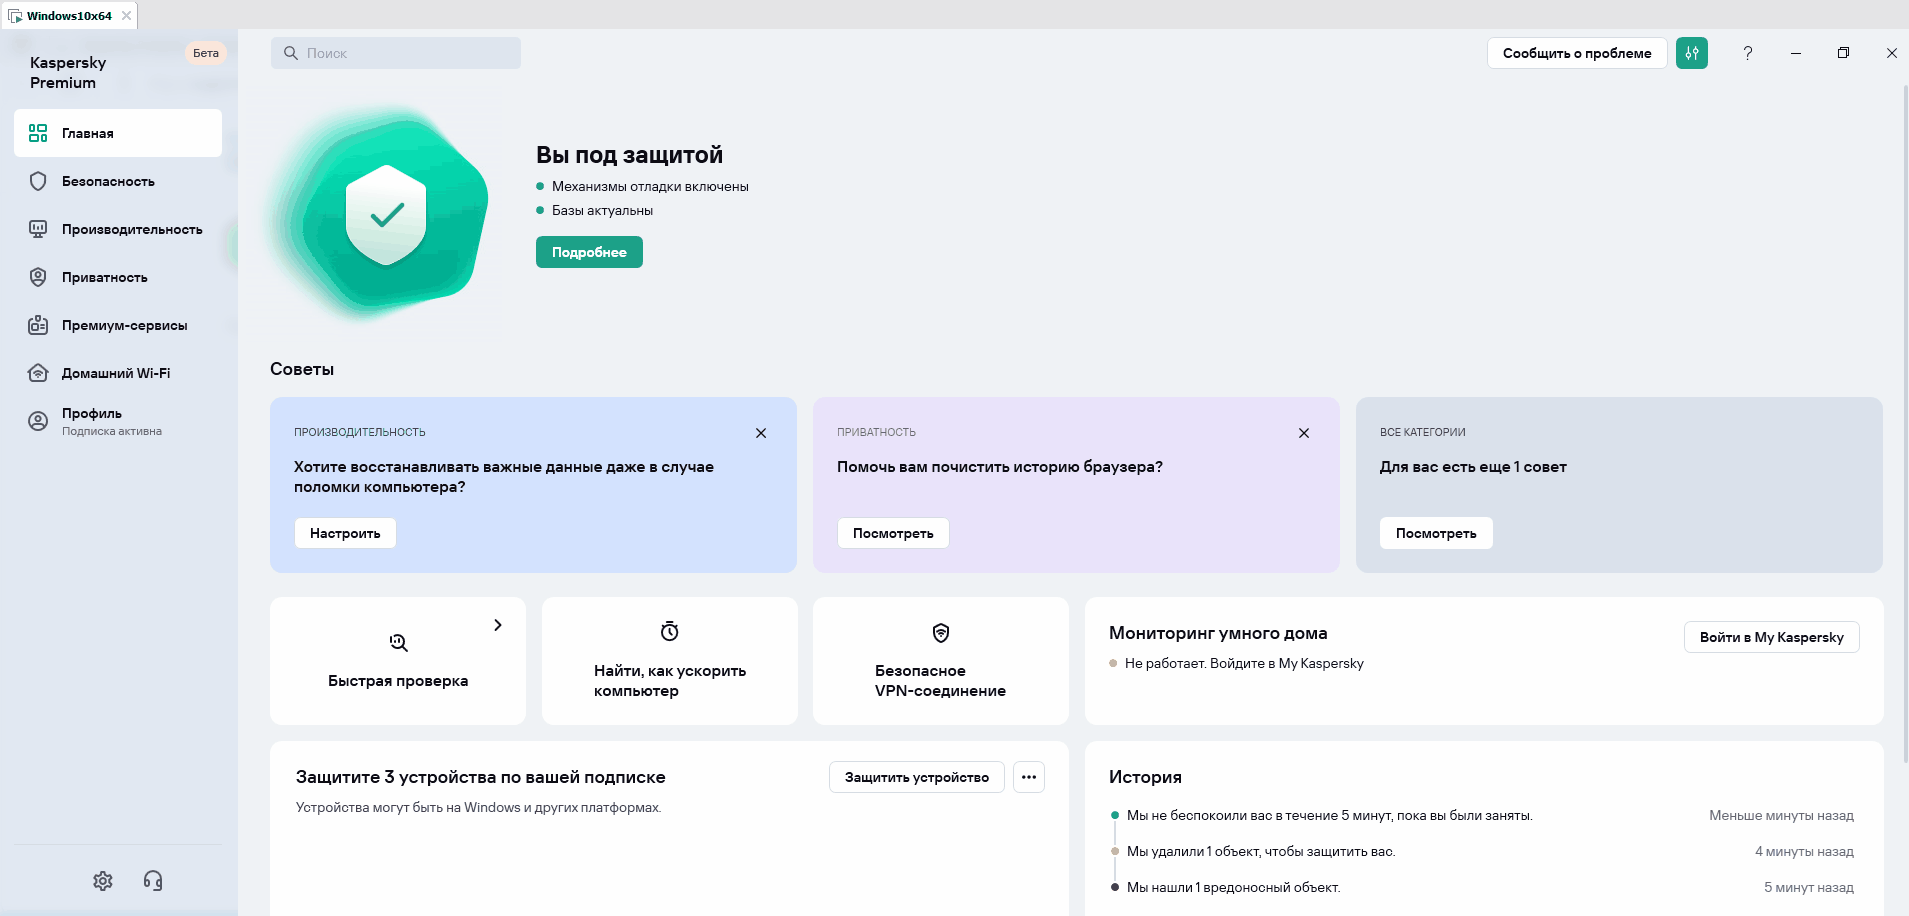Click the VPN shield icon
The width and height of the screenshot is (1909, 916).
[941, 633]
